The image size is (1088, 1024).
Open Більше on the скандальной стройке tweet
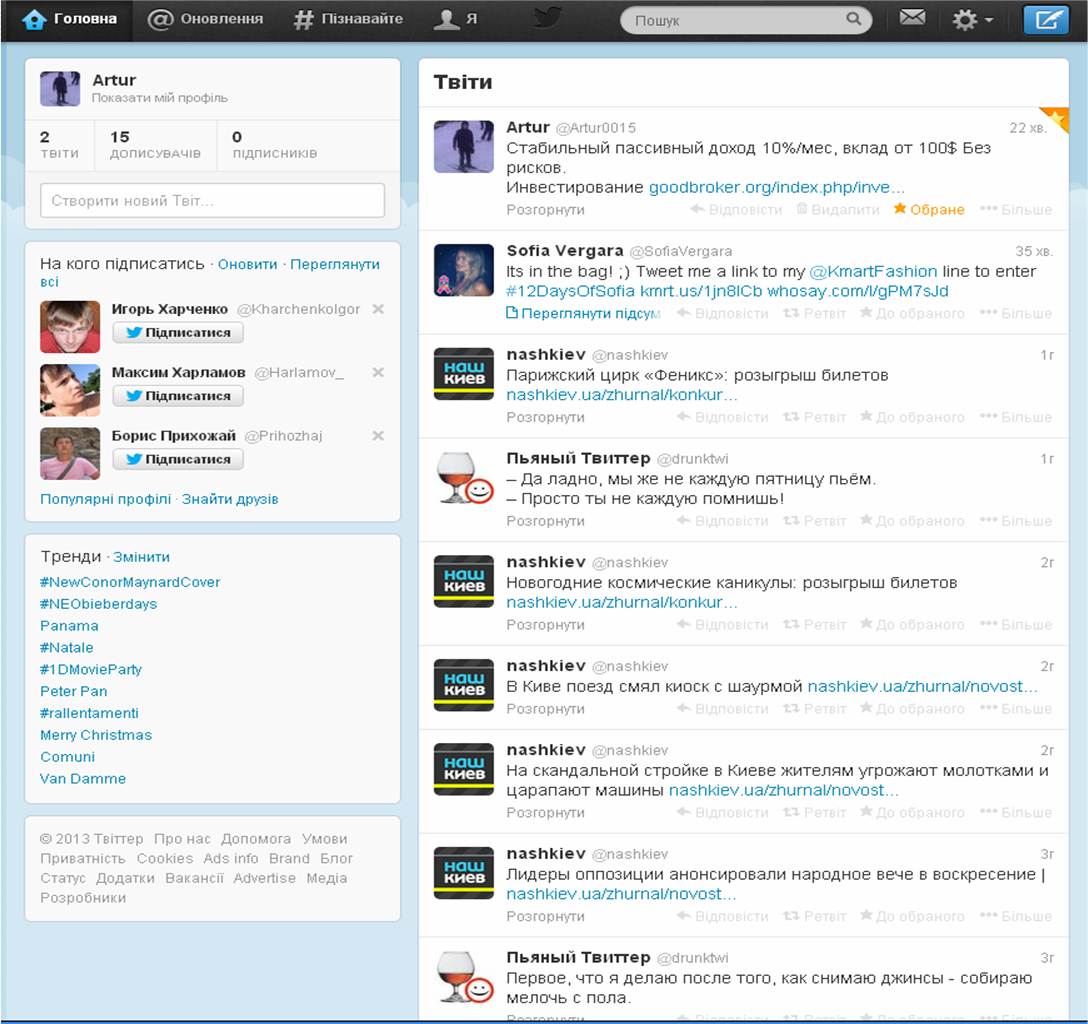pyautogui.click(x=1016, y=812)
